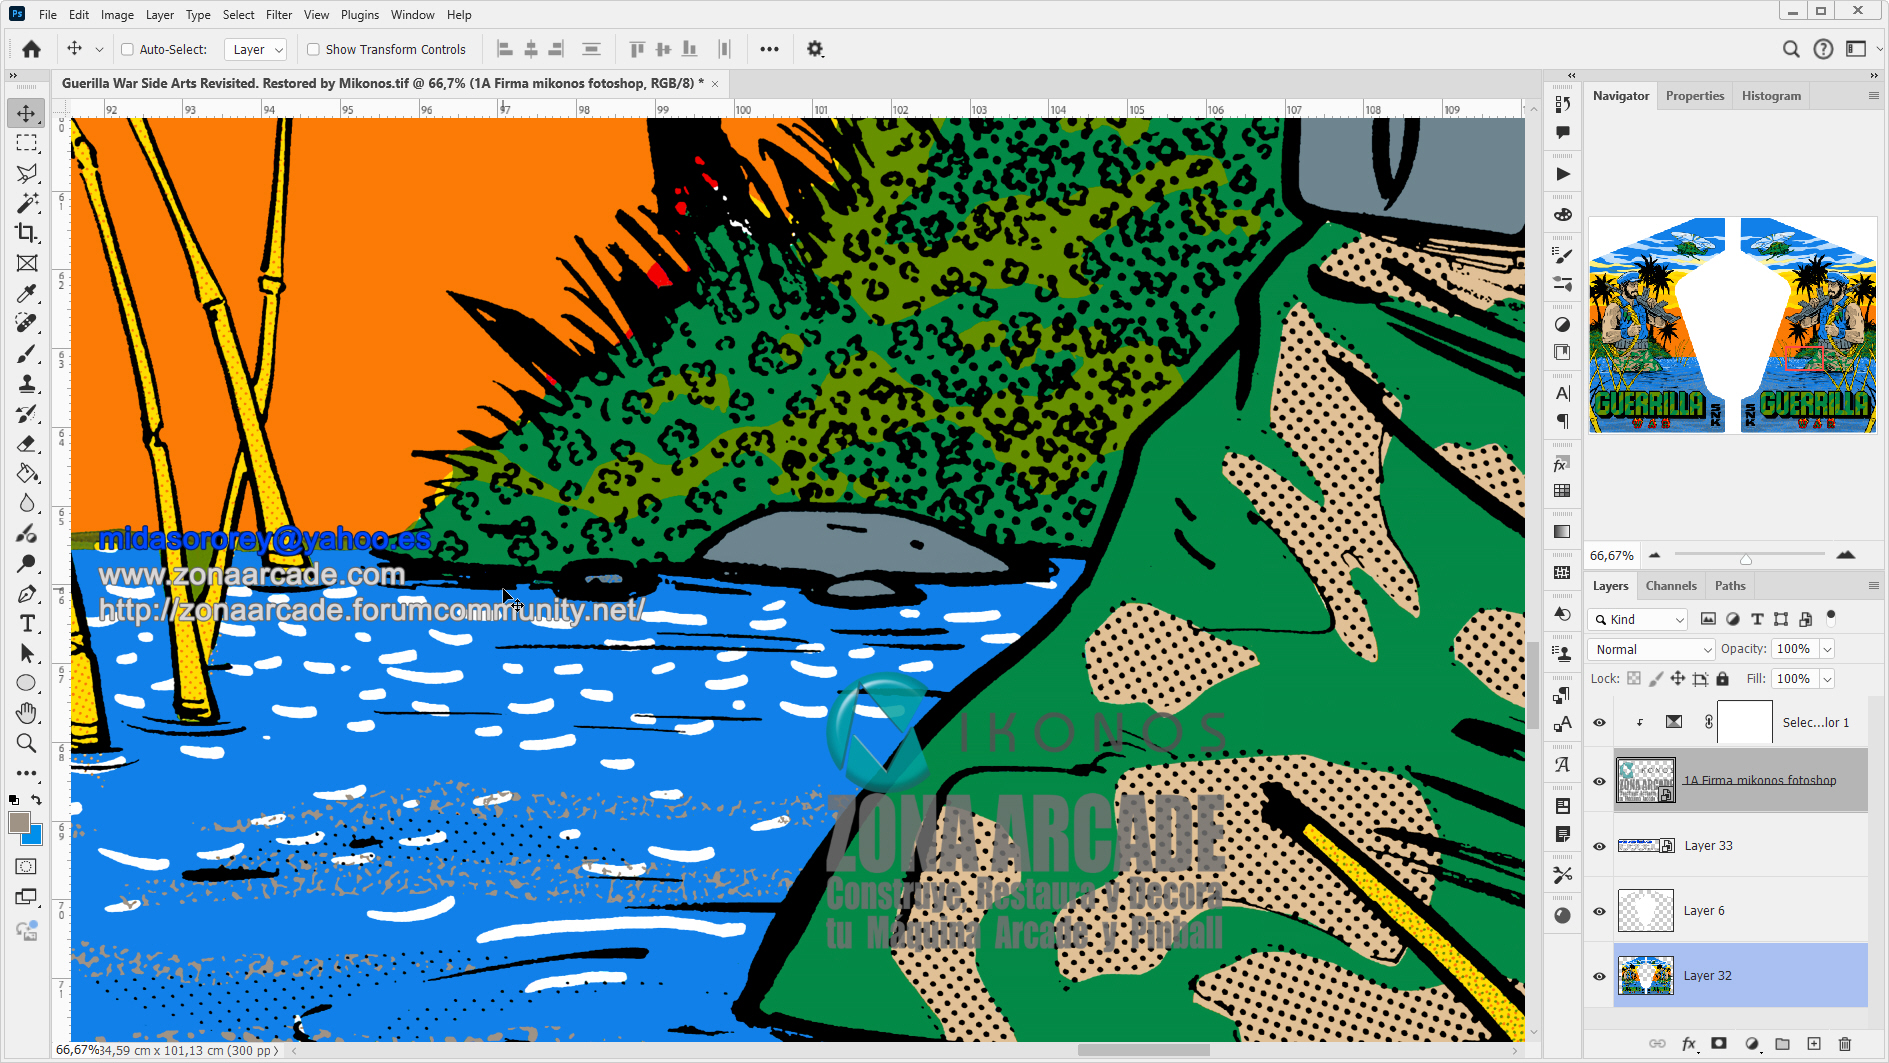Select the Brush tool
The height and width of the screenshot is (1063, 1889).
point(27,354)
